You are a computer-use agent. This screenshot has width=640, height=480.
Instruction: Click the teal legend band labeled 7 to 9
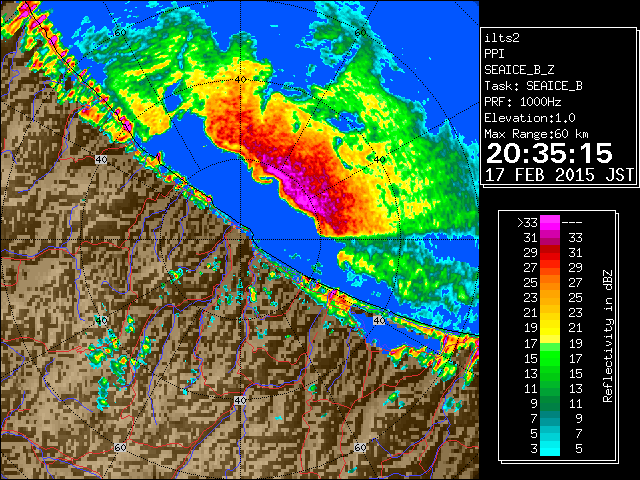click(550, 418)
